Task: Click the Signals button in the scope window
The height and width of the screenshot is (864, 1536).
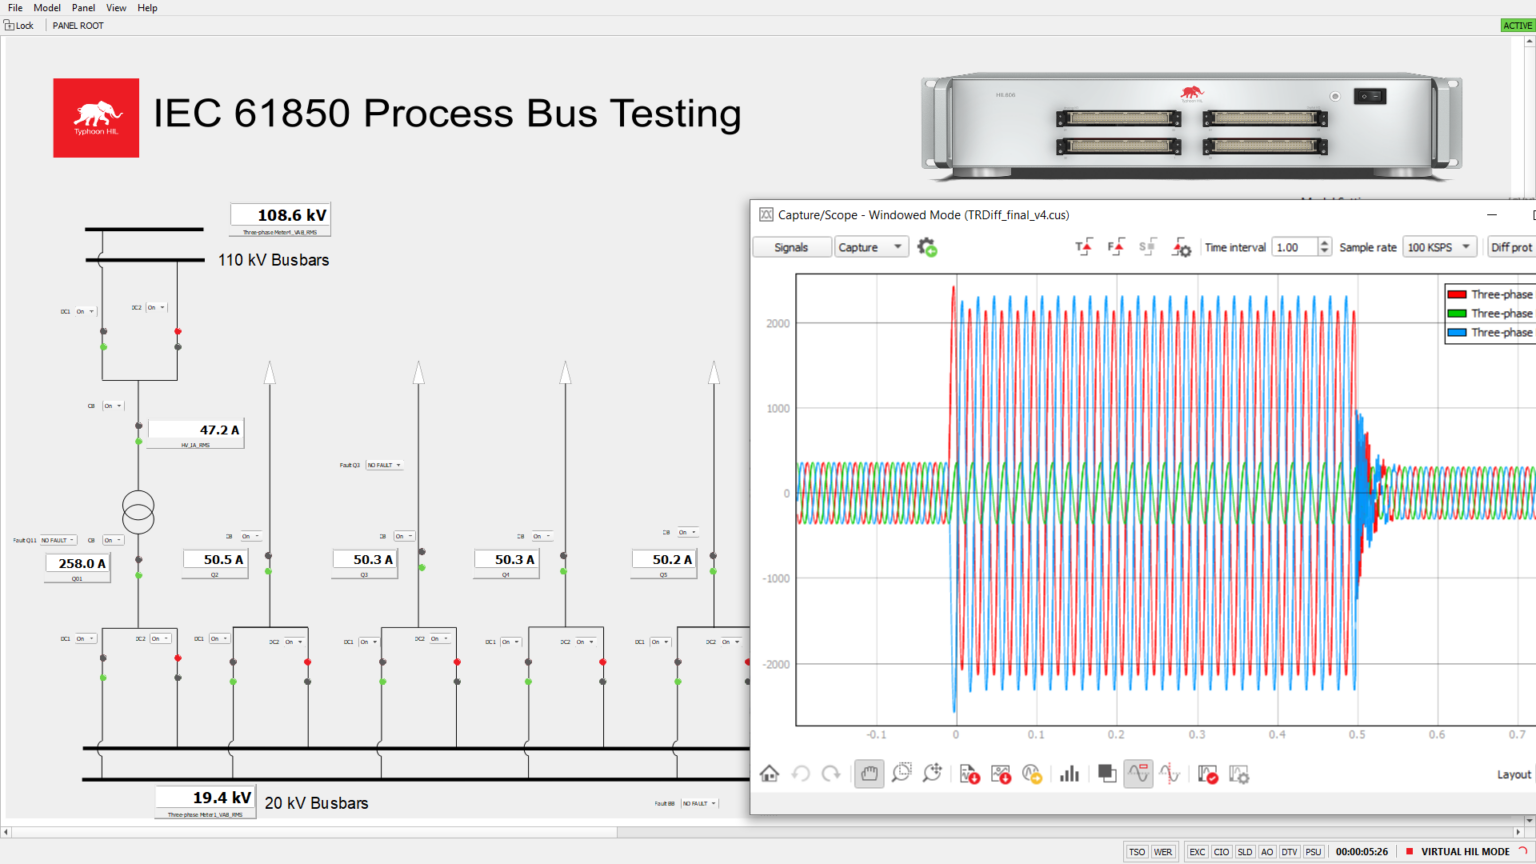Action: pos(791,246)
